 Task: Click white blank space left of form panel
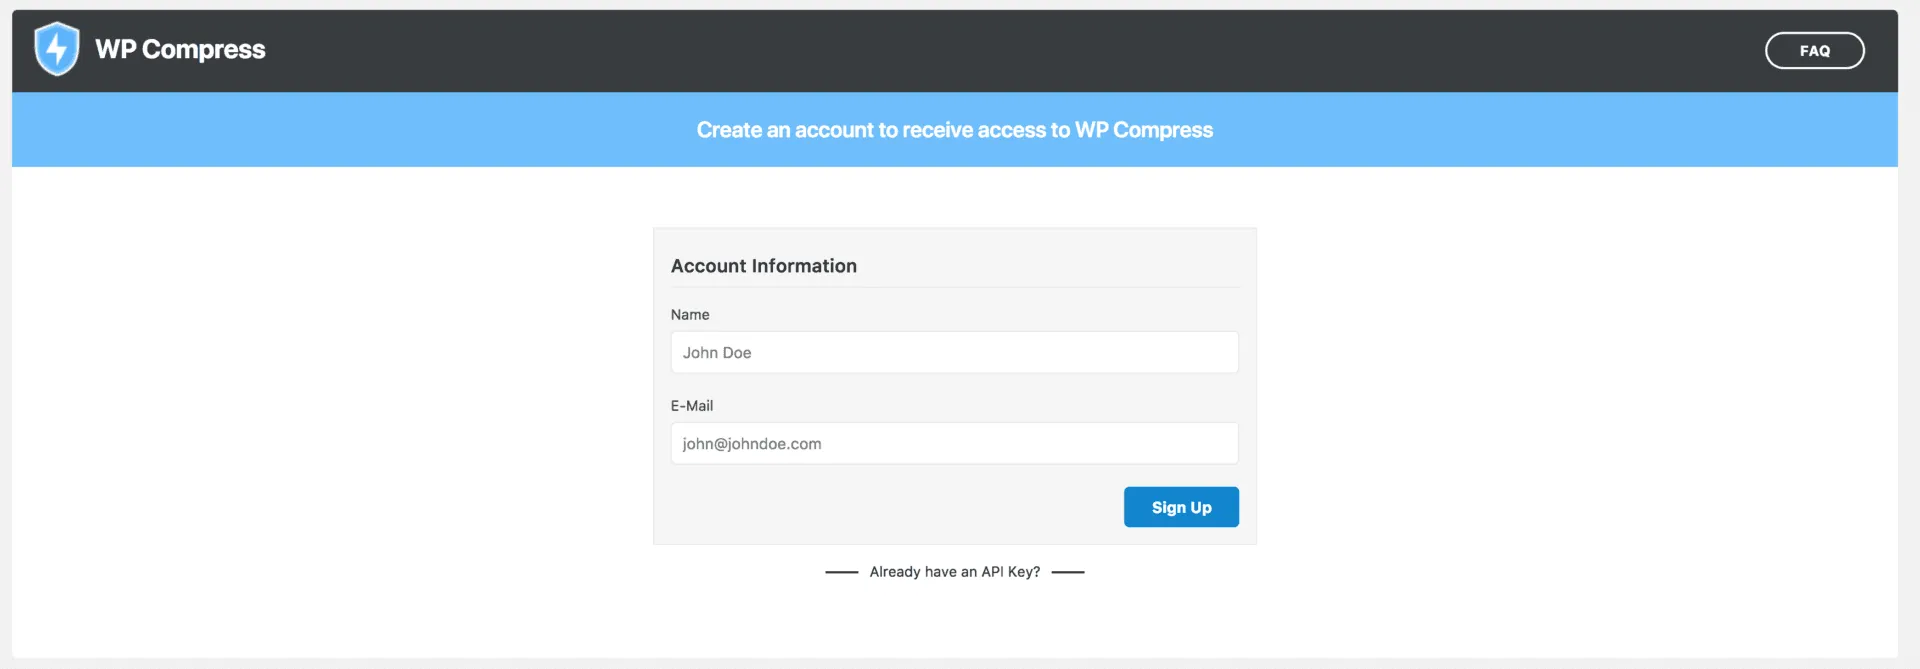point(330,400)
